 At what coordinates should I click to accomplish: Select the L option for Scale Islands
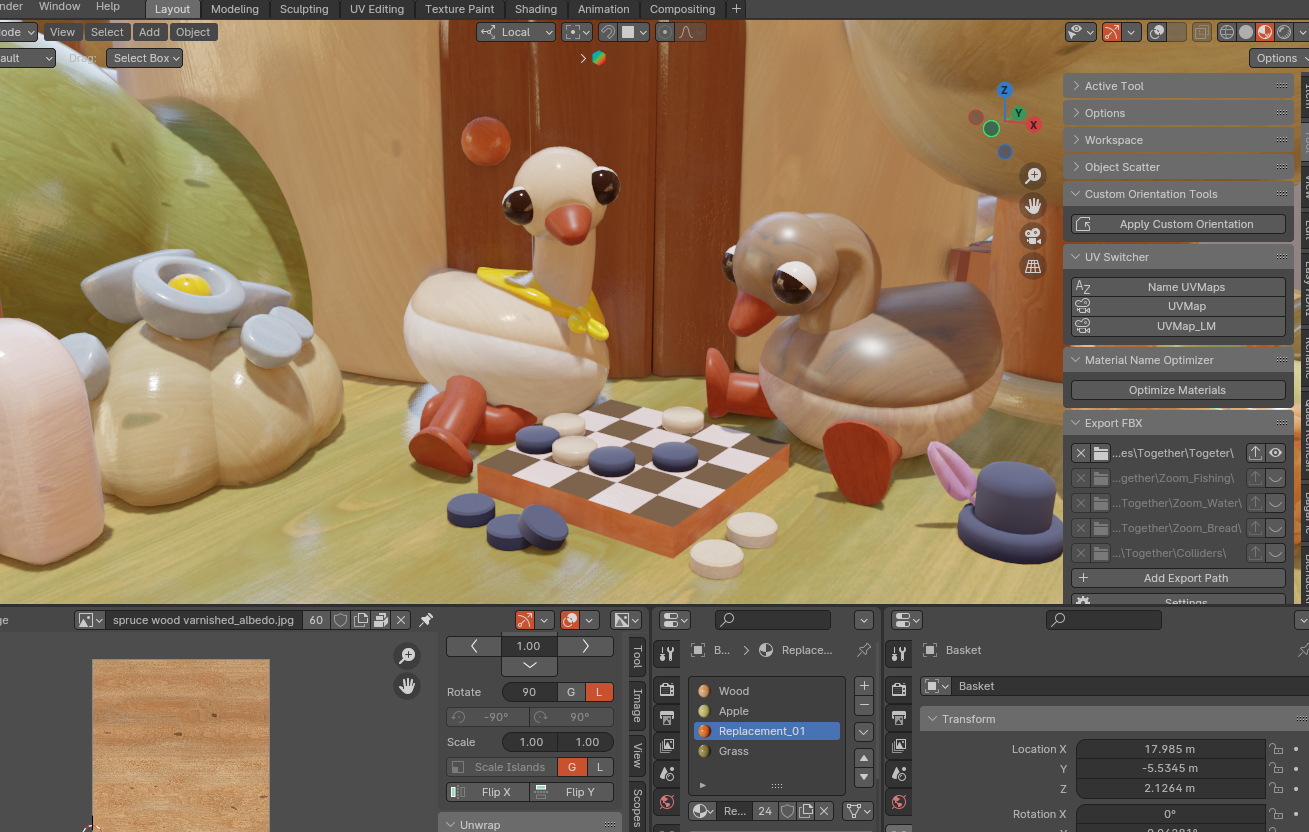click(x=599, y=767)
